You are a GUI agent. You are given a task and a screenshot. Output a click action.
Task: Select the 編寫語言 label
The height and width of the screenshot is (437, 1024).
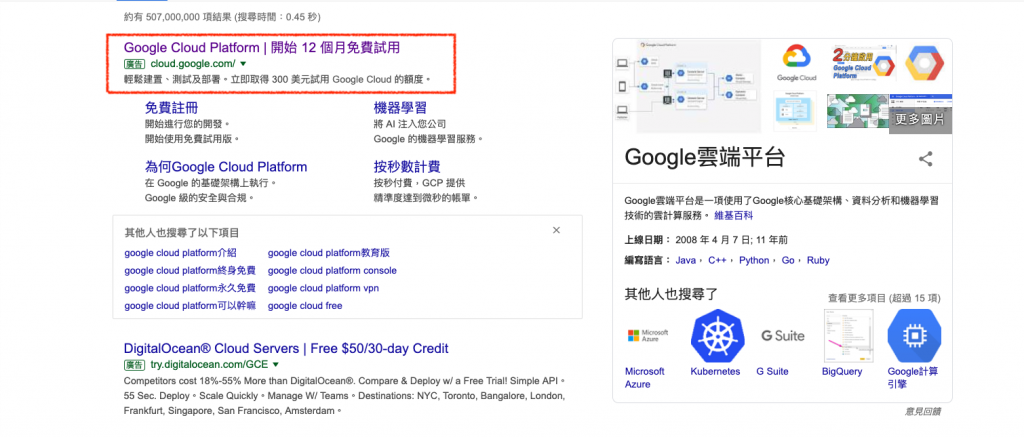click(648, 260)
